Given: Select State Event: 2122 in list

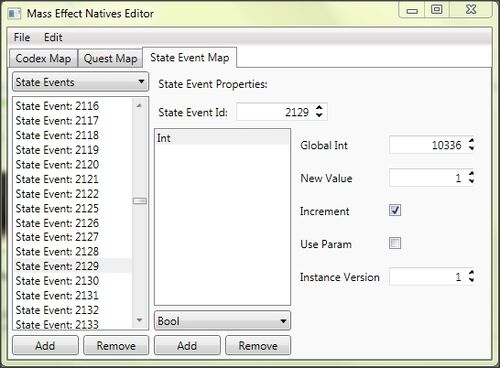Looking at the screenshot, I should pos(73,194).
